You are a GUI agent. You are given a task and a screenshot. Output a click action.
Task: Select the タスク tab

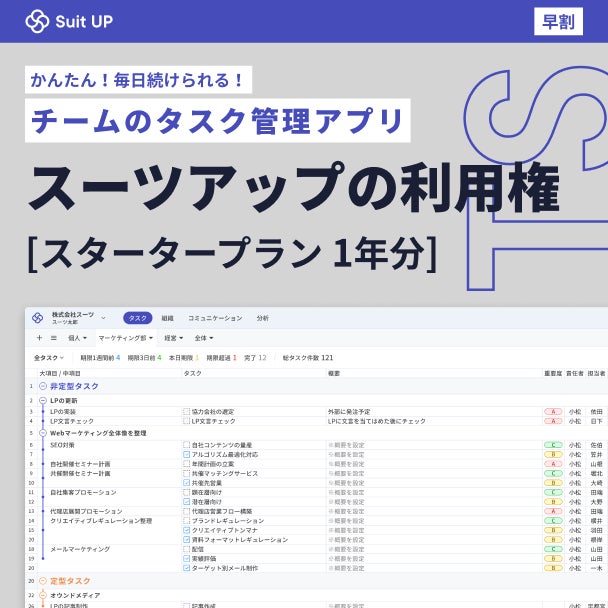(138, 318)
